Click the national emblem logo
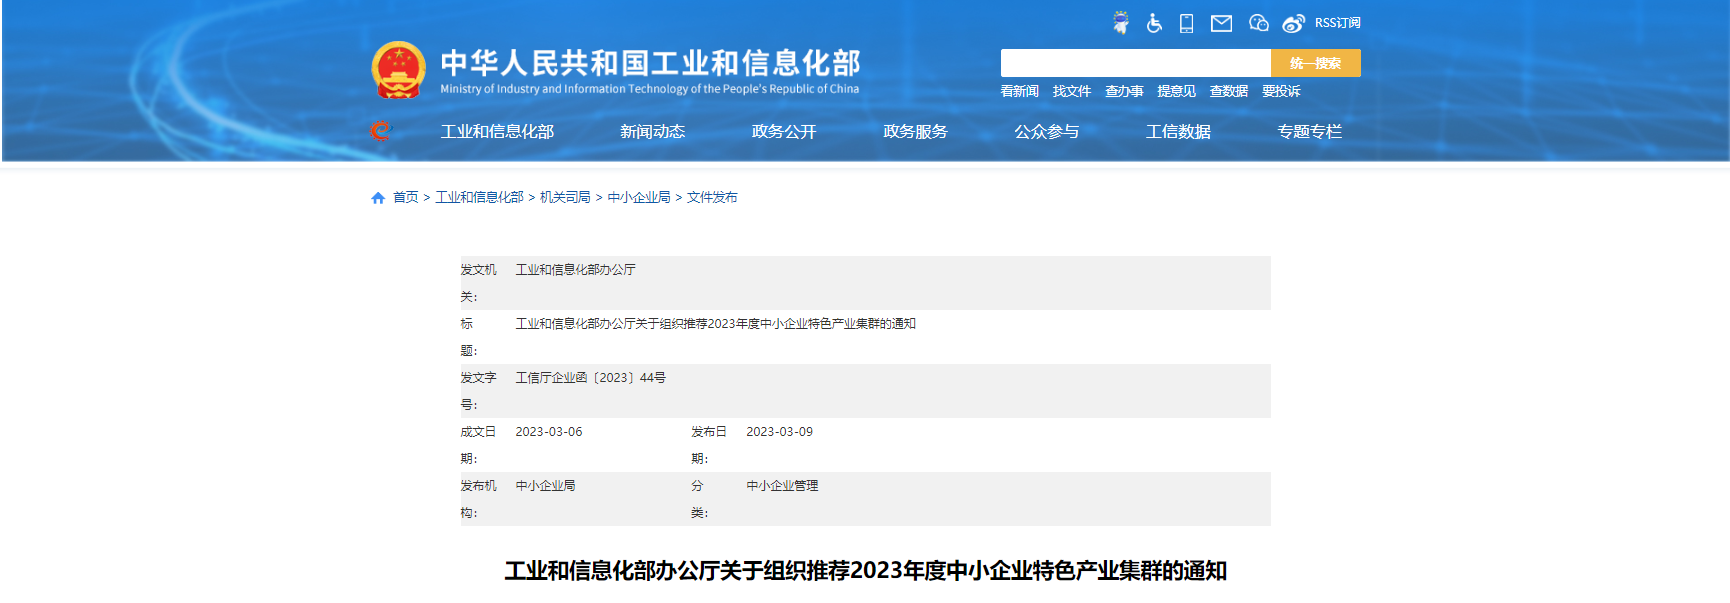The width and height of the screenshot is (1730, 603). pyautogui.click(x=398, y=70)
